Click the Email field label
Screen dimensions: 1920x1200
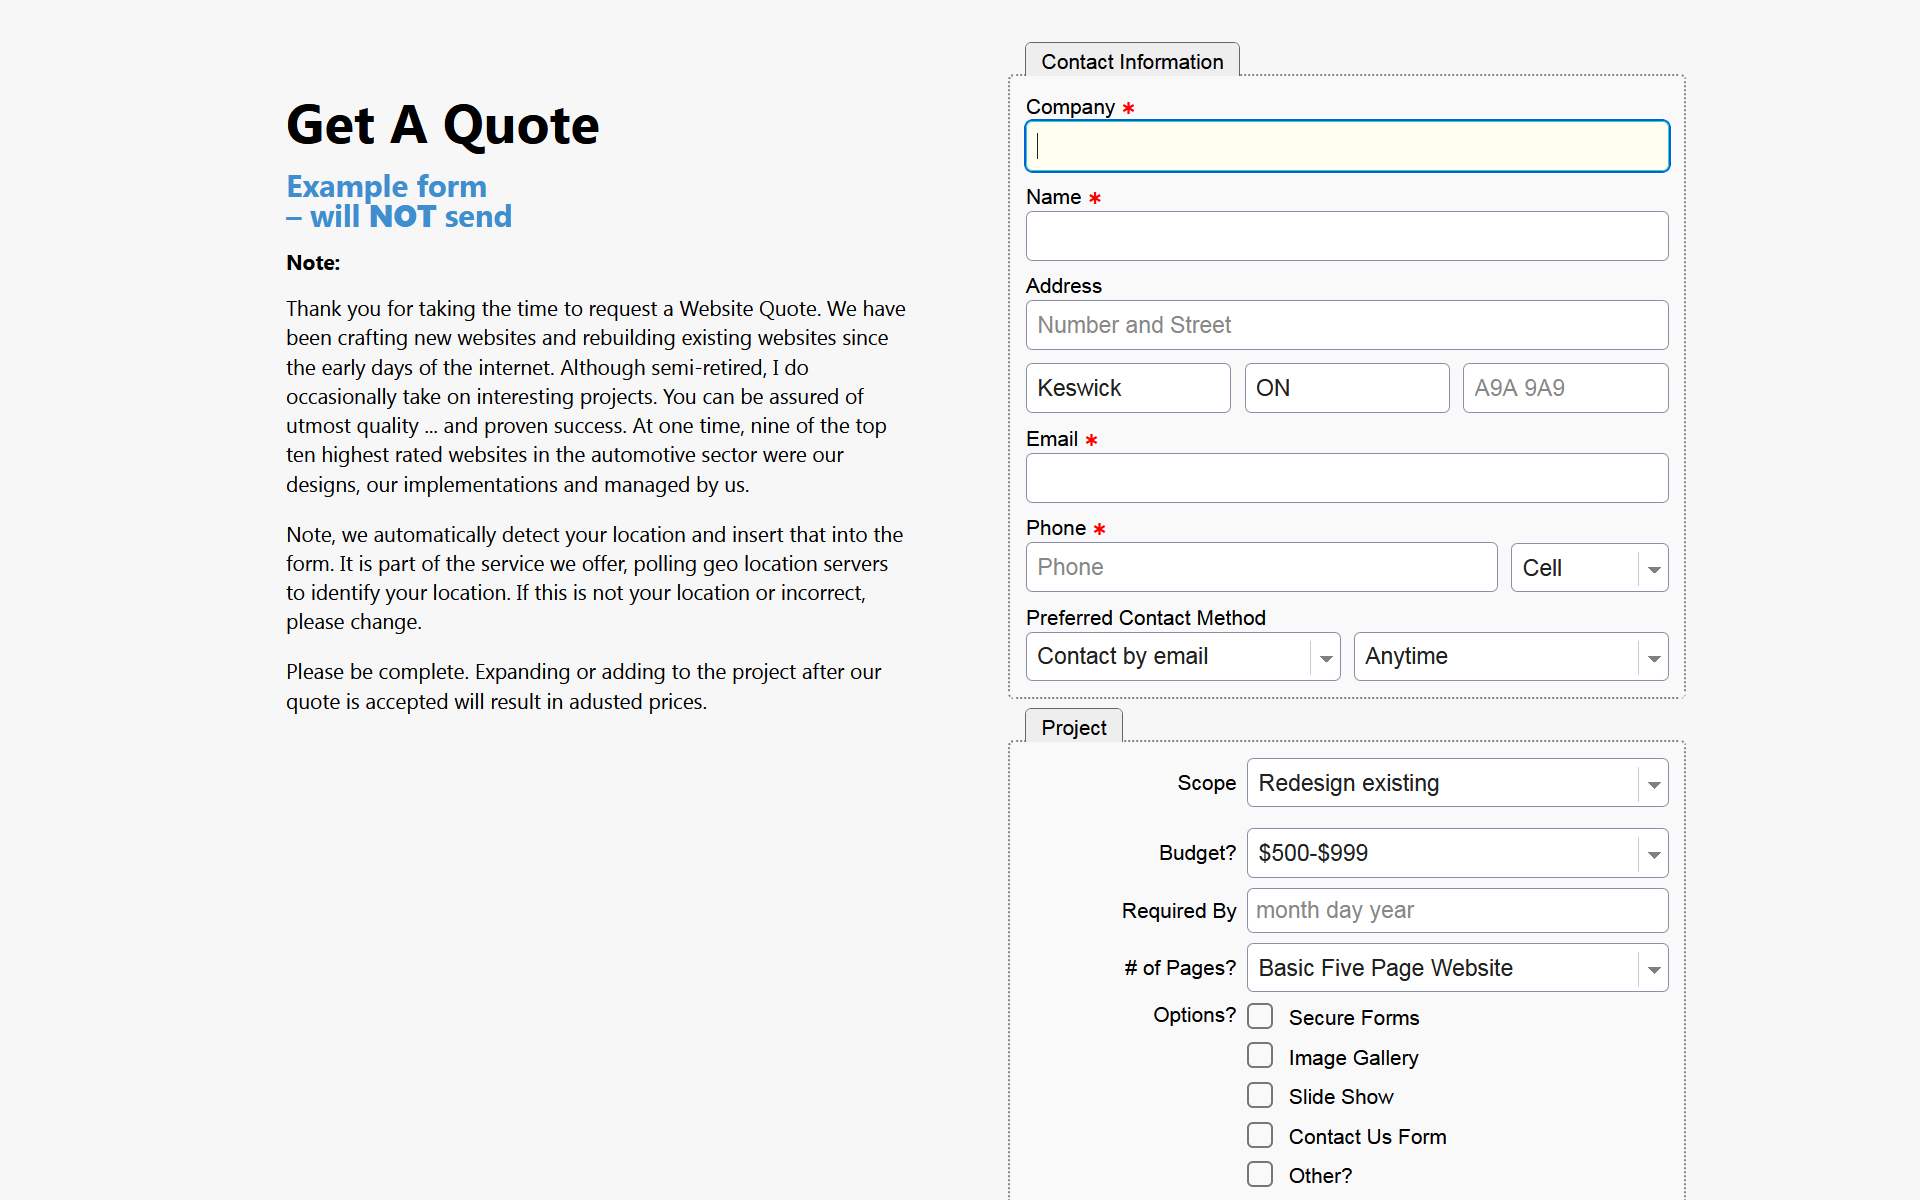click(1052, 439)
